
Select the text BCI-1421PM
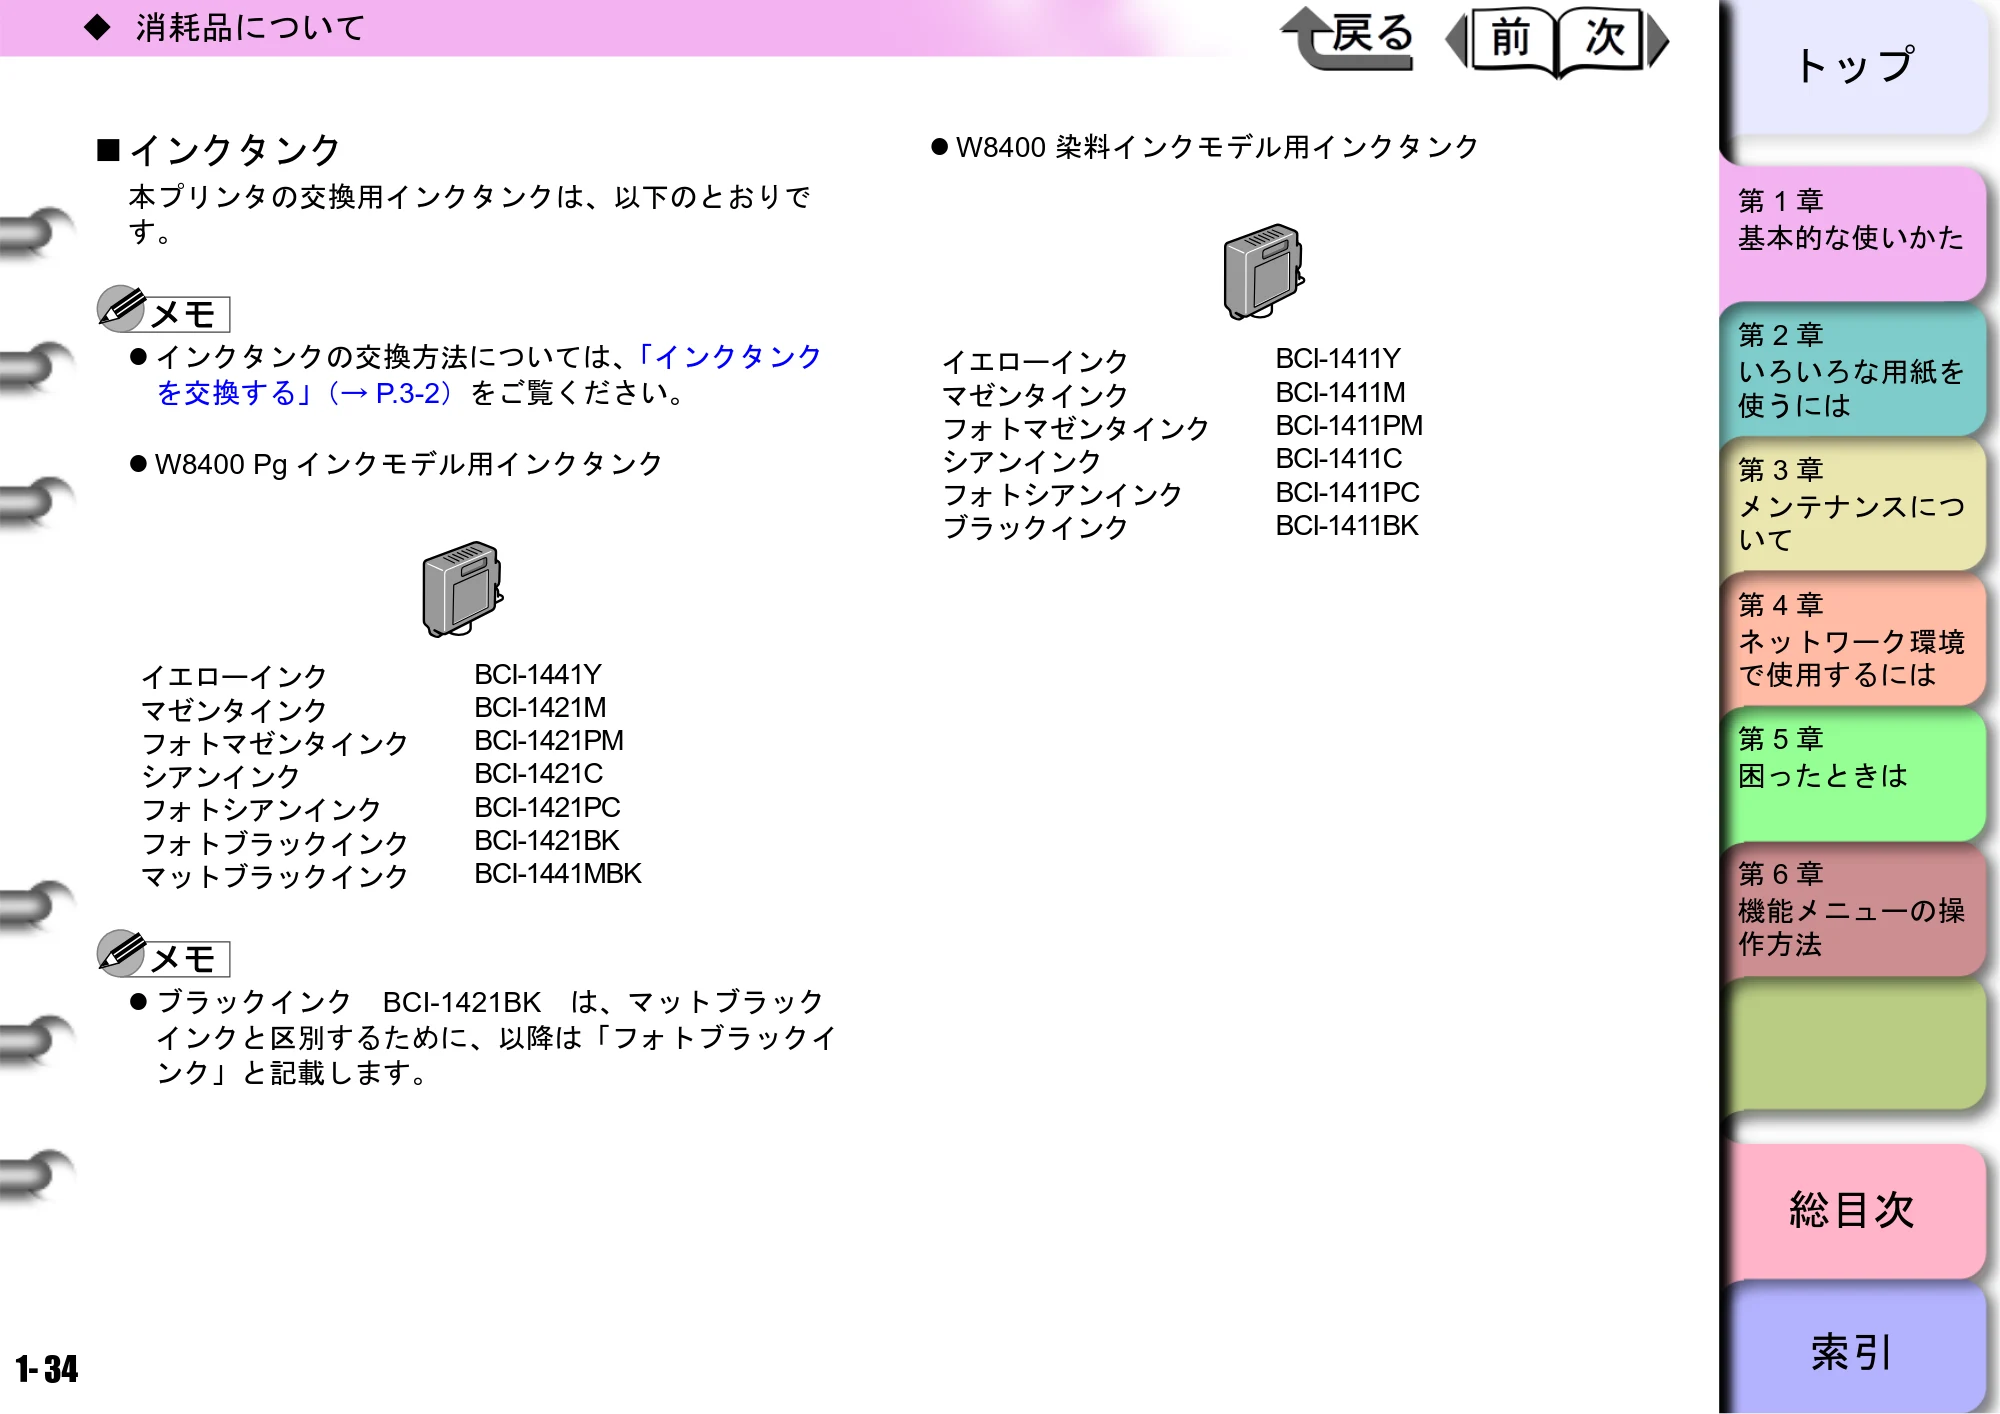[x=549, y=741]
